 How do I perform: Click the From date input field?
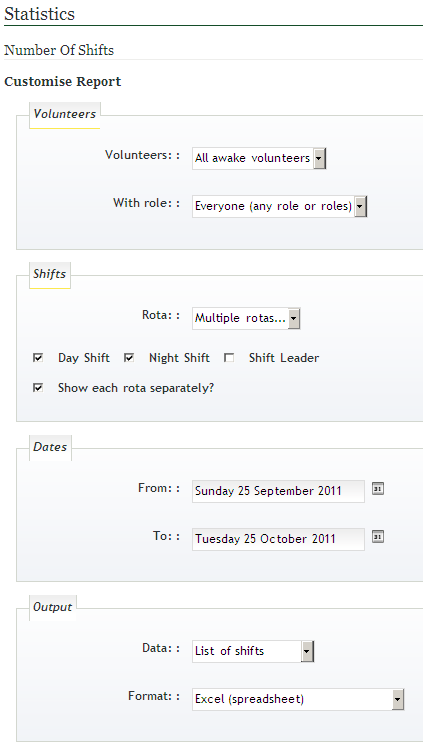pos(278,491)
